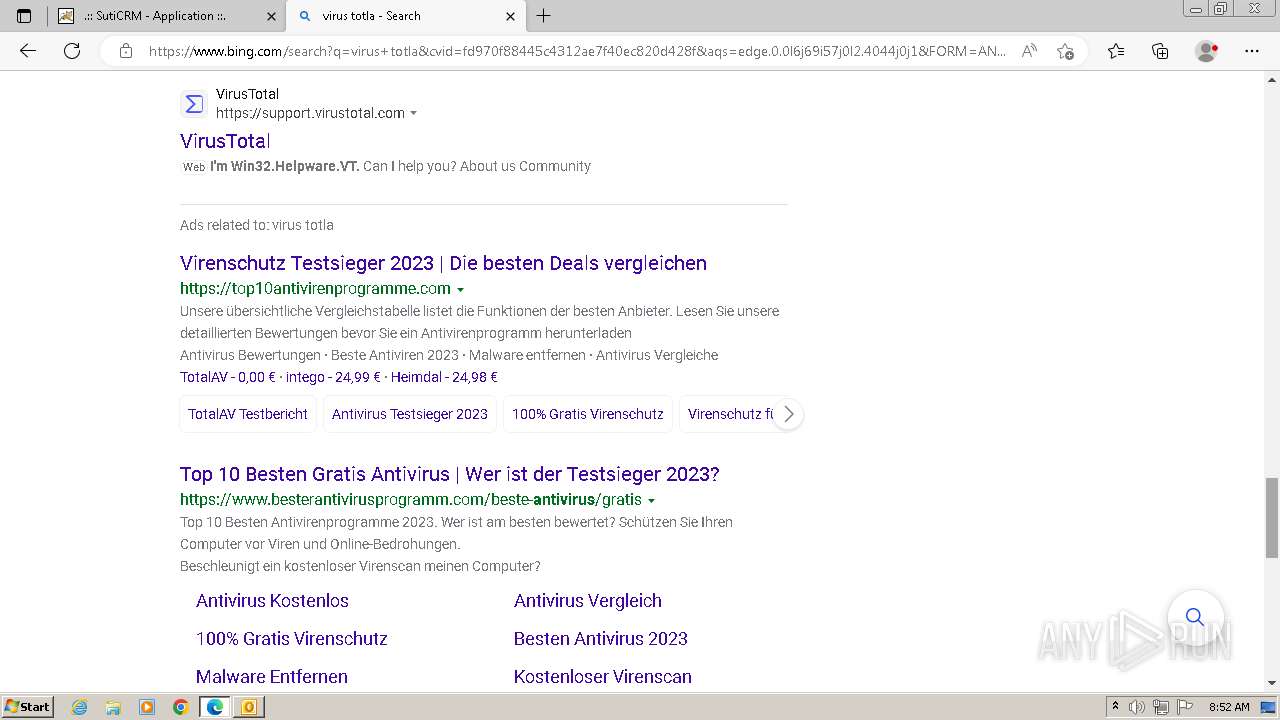
Task: Open Virenschutz Testsieger 2023 ad link
Action: 443,263
